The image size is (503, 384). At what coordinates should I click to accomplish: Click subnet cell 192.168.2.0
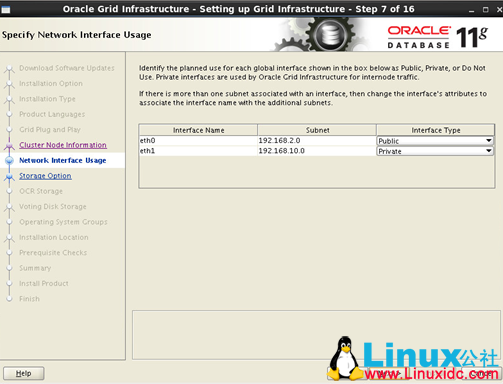[317, 141]
